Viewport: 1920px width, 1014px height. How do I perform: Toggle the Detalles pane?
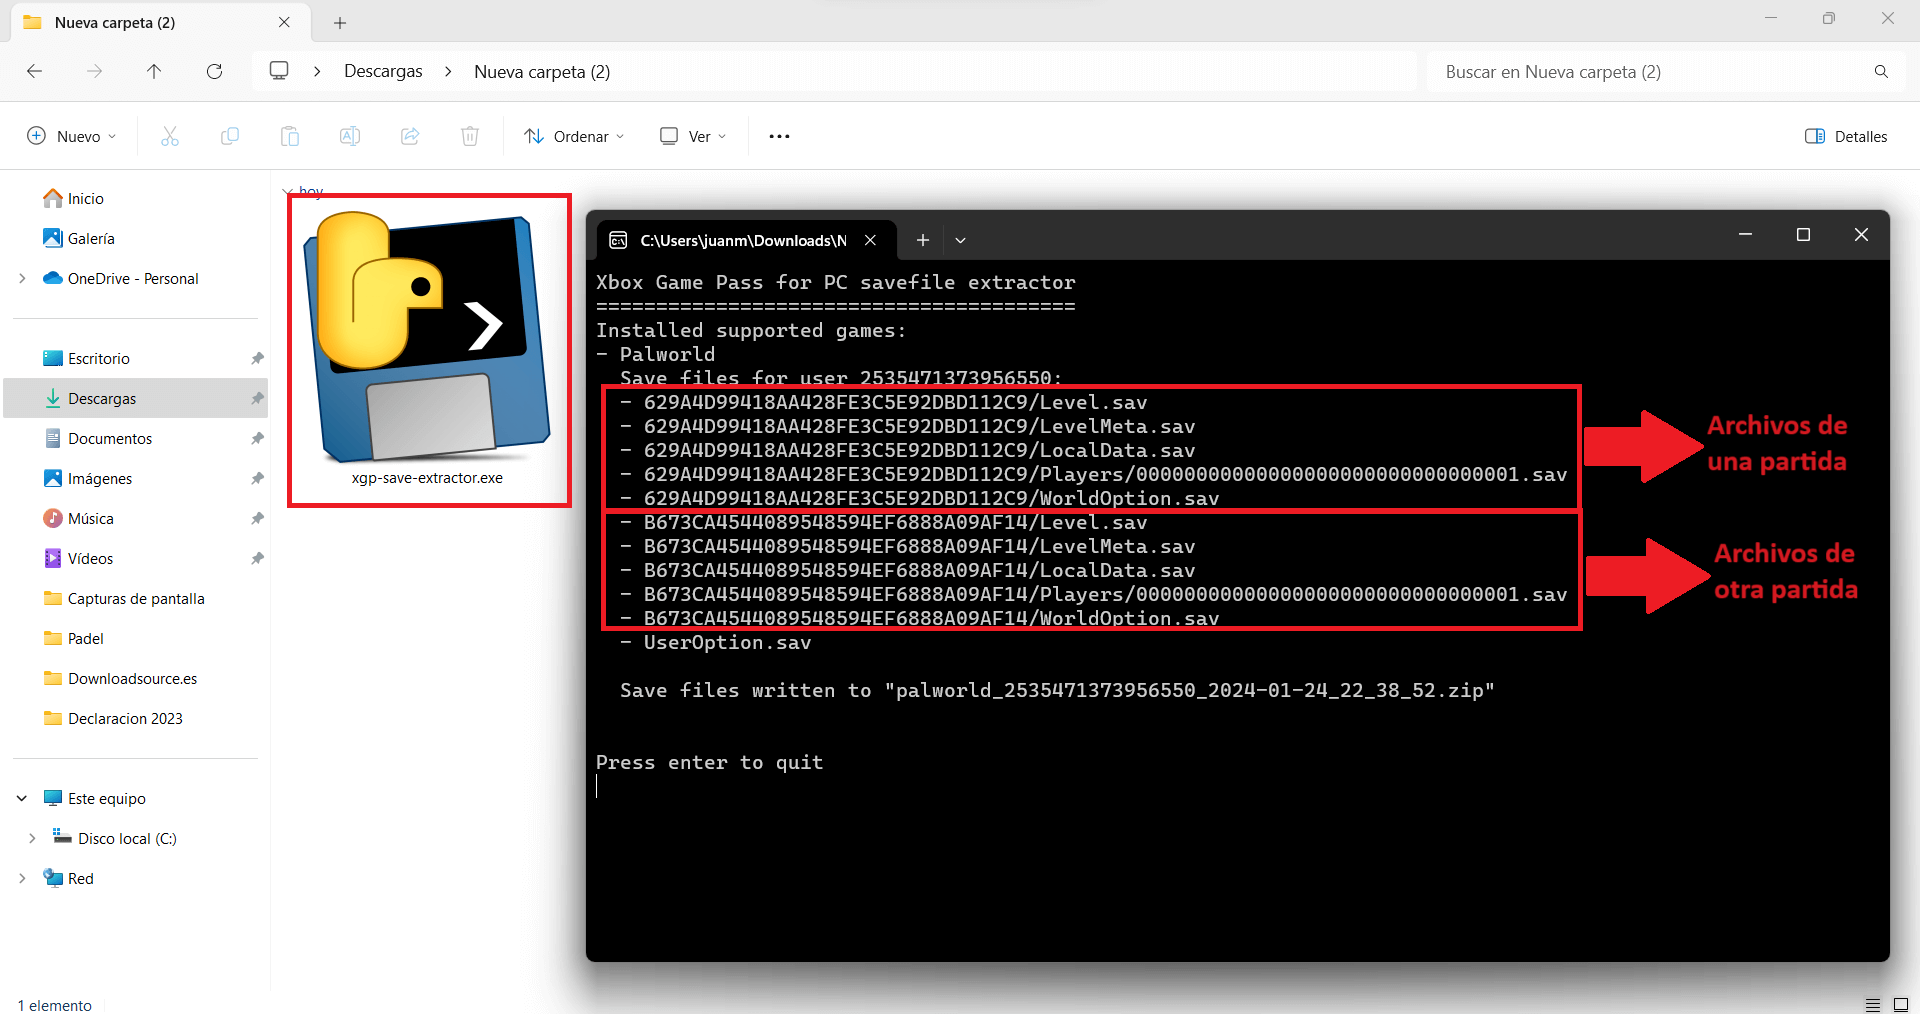1846,136
